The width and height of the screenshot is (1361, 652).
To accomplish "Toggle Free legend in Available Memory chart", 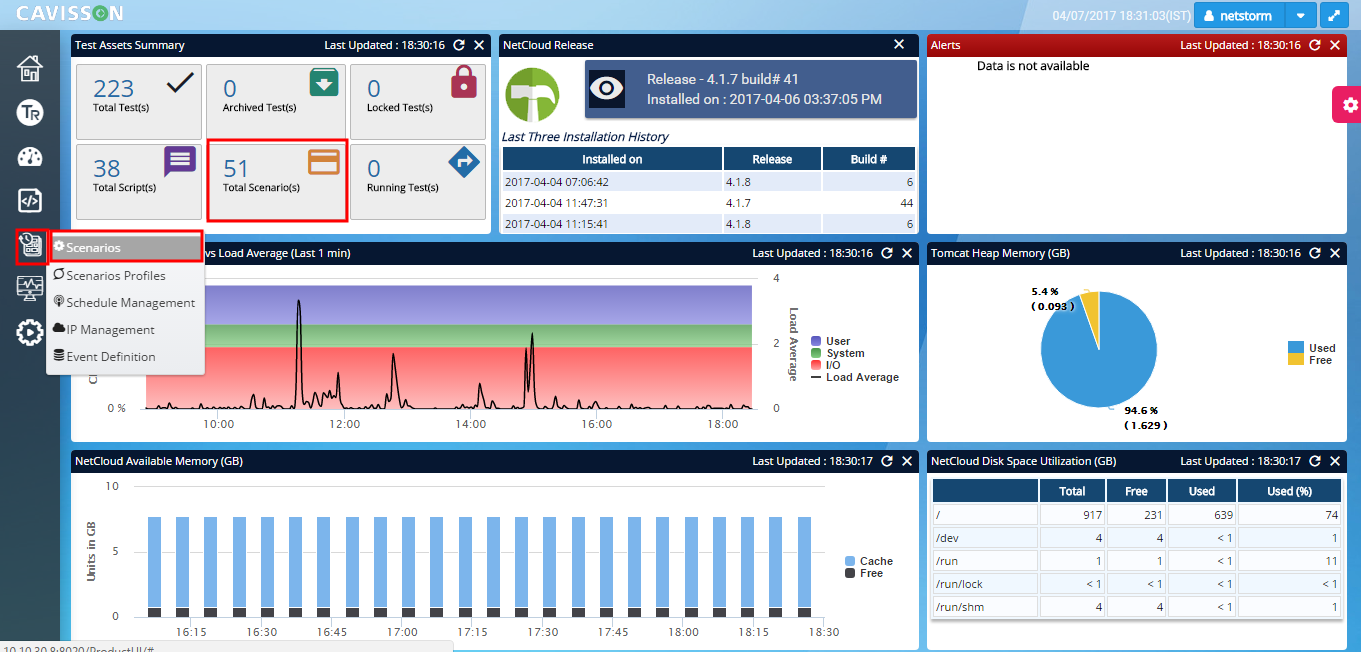I will point(864,573).
